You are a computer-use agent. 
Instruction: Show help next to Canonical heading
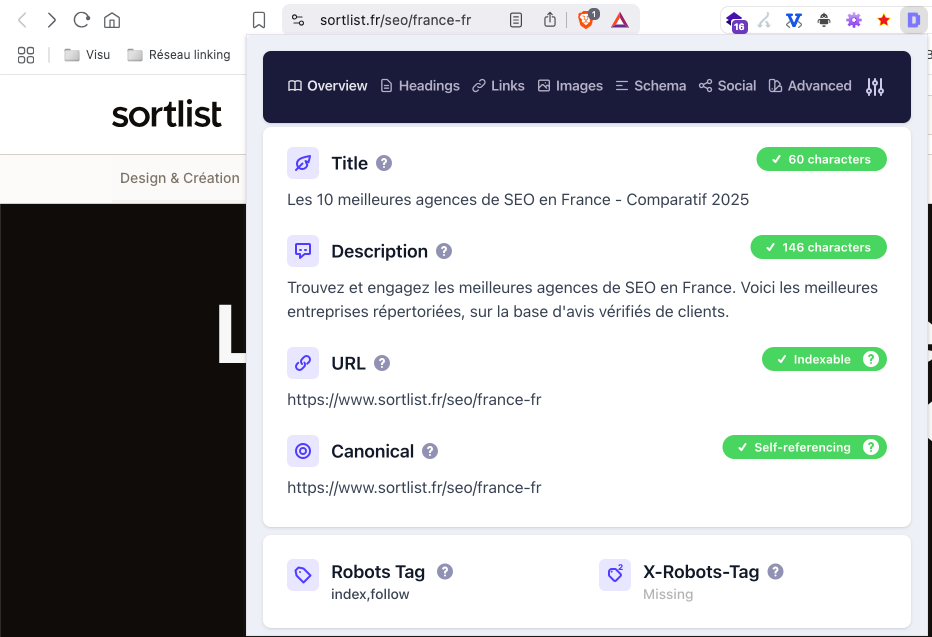pos(430,451)
